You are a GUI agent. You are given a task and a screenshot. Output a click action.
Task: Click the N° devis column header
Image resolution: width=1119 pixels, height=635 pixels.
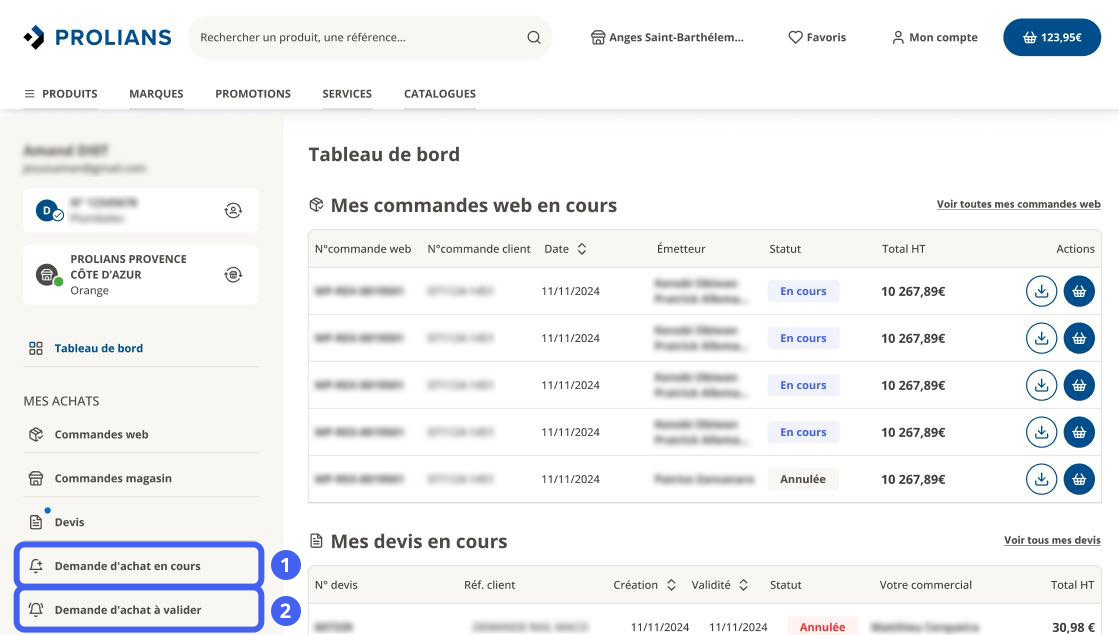[336, 585]
